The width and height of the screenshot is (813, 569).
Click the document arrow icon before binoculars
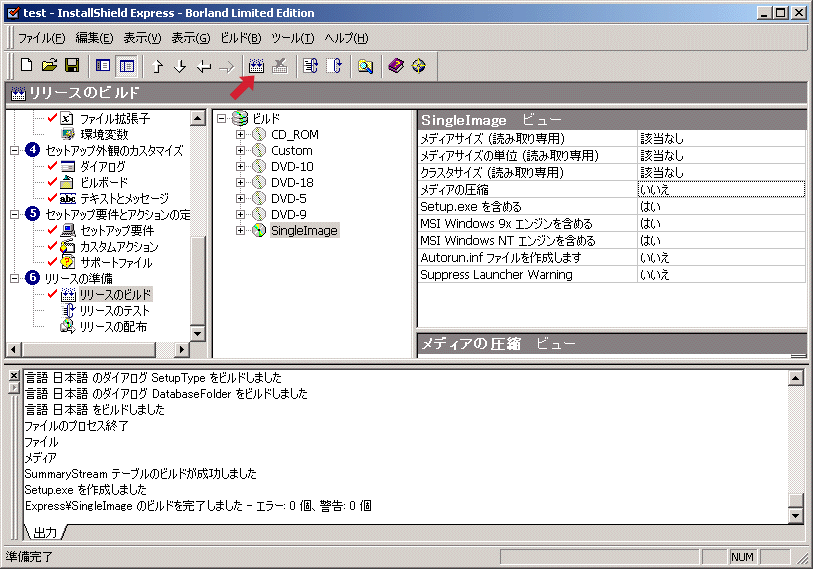(x=334, y=66)
